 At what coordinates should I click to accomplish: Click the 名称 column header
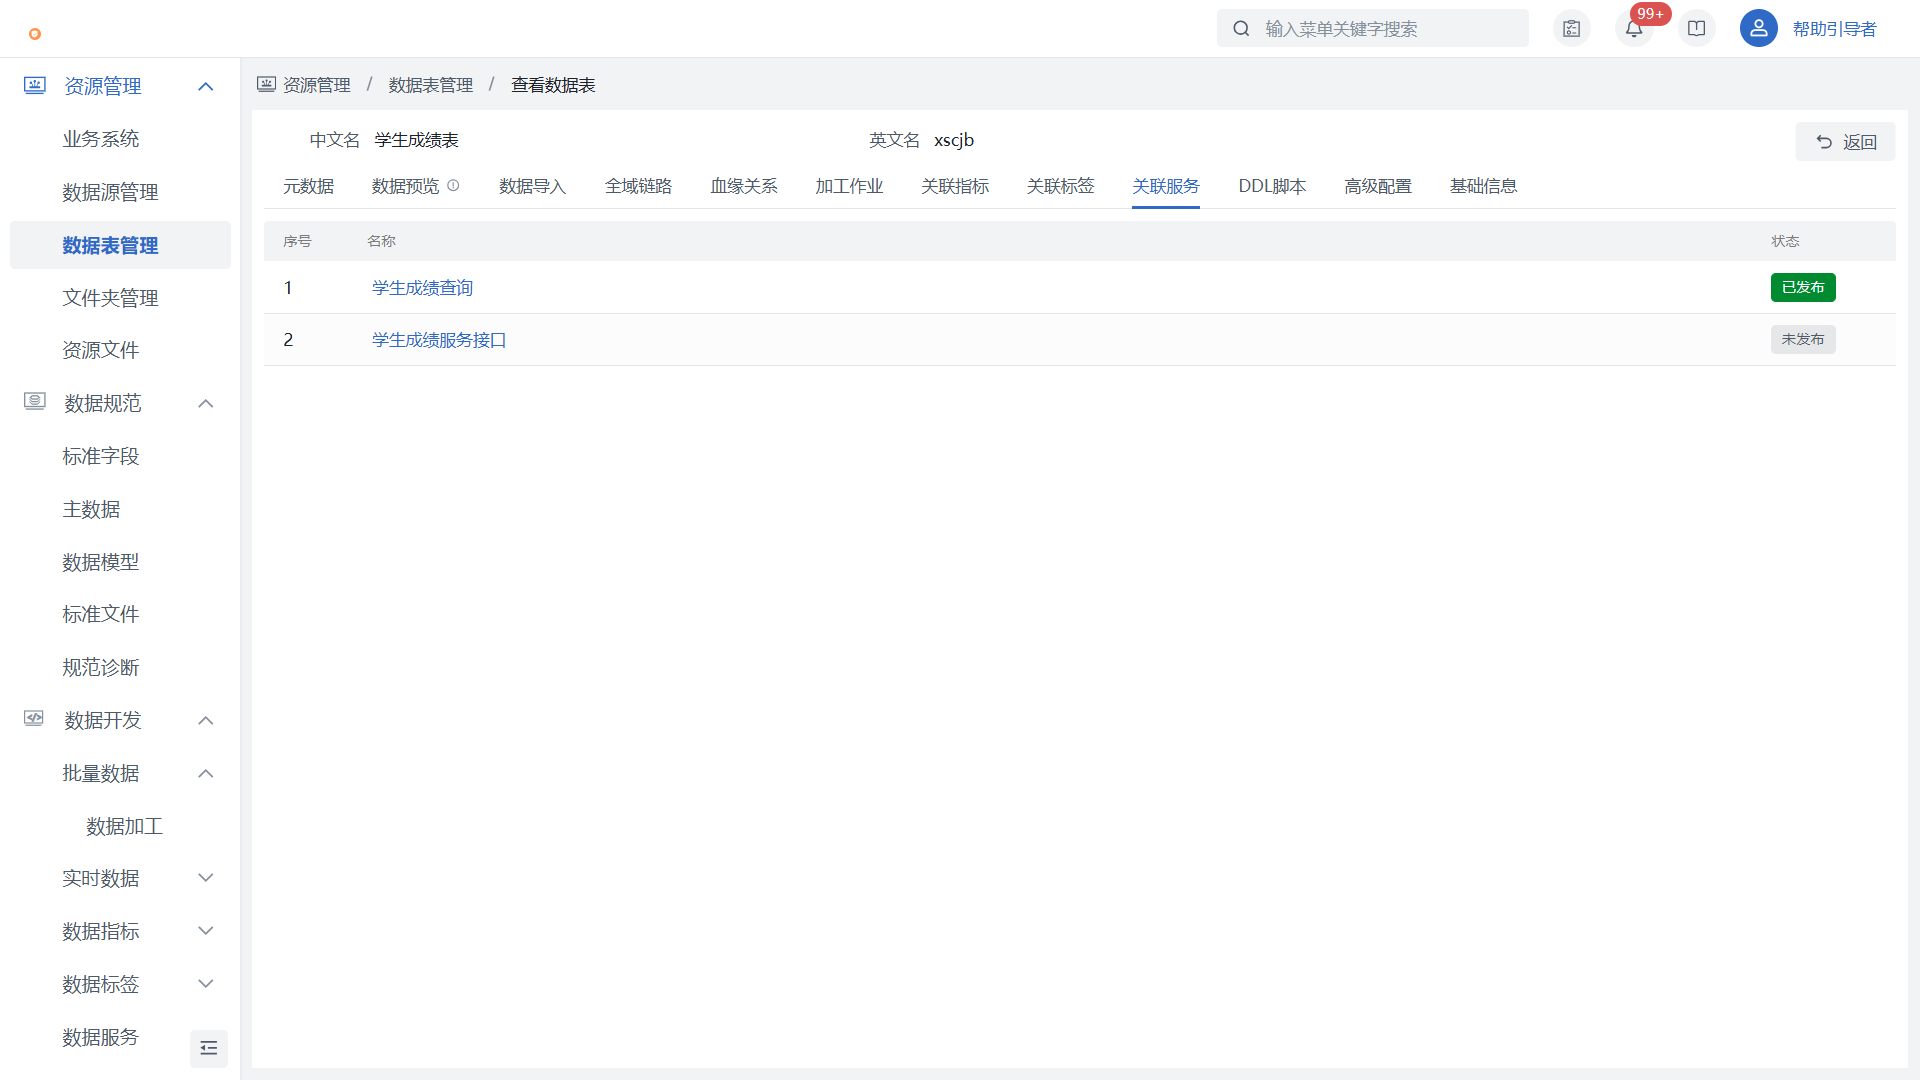tap(381, 241)
